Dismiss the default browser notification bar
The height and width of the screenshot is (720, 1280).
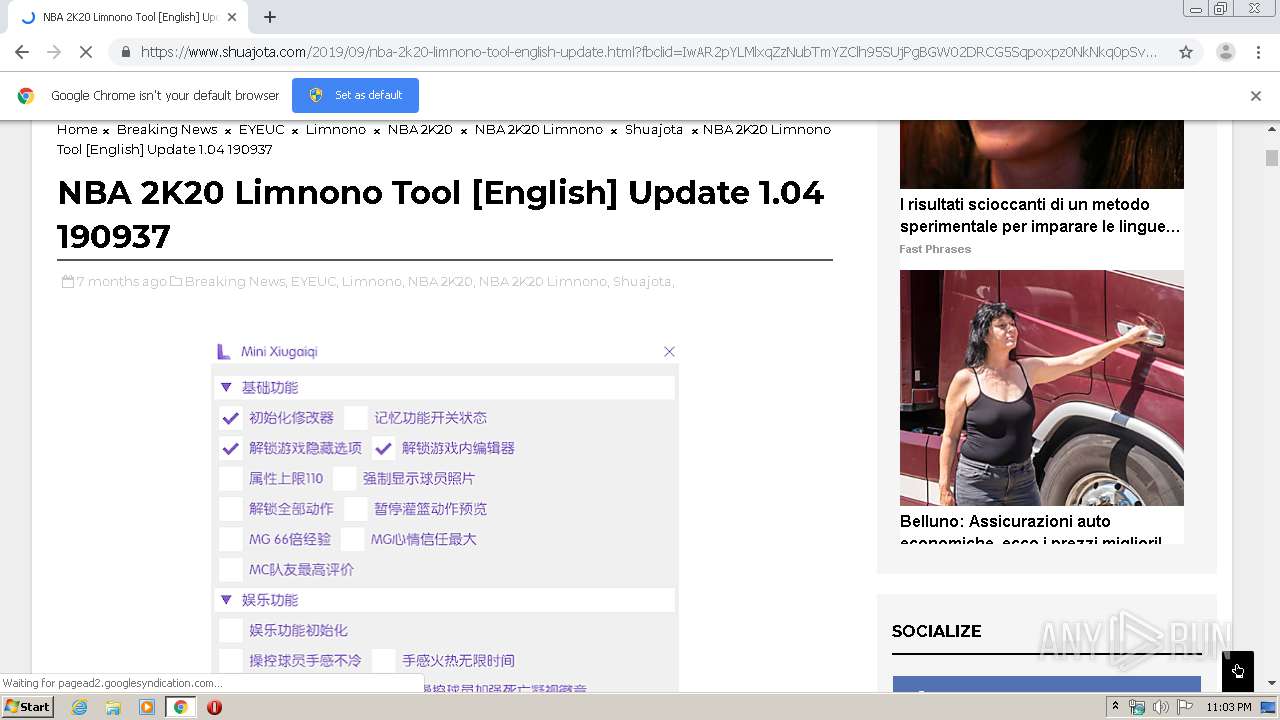(x=1256, y=96)
